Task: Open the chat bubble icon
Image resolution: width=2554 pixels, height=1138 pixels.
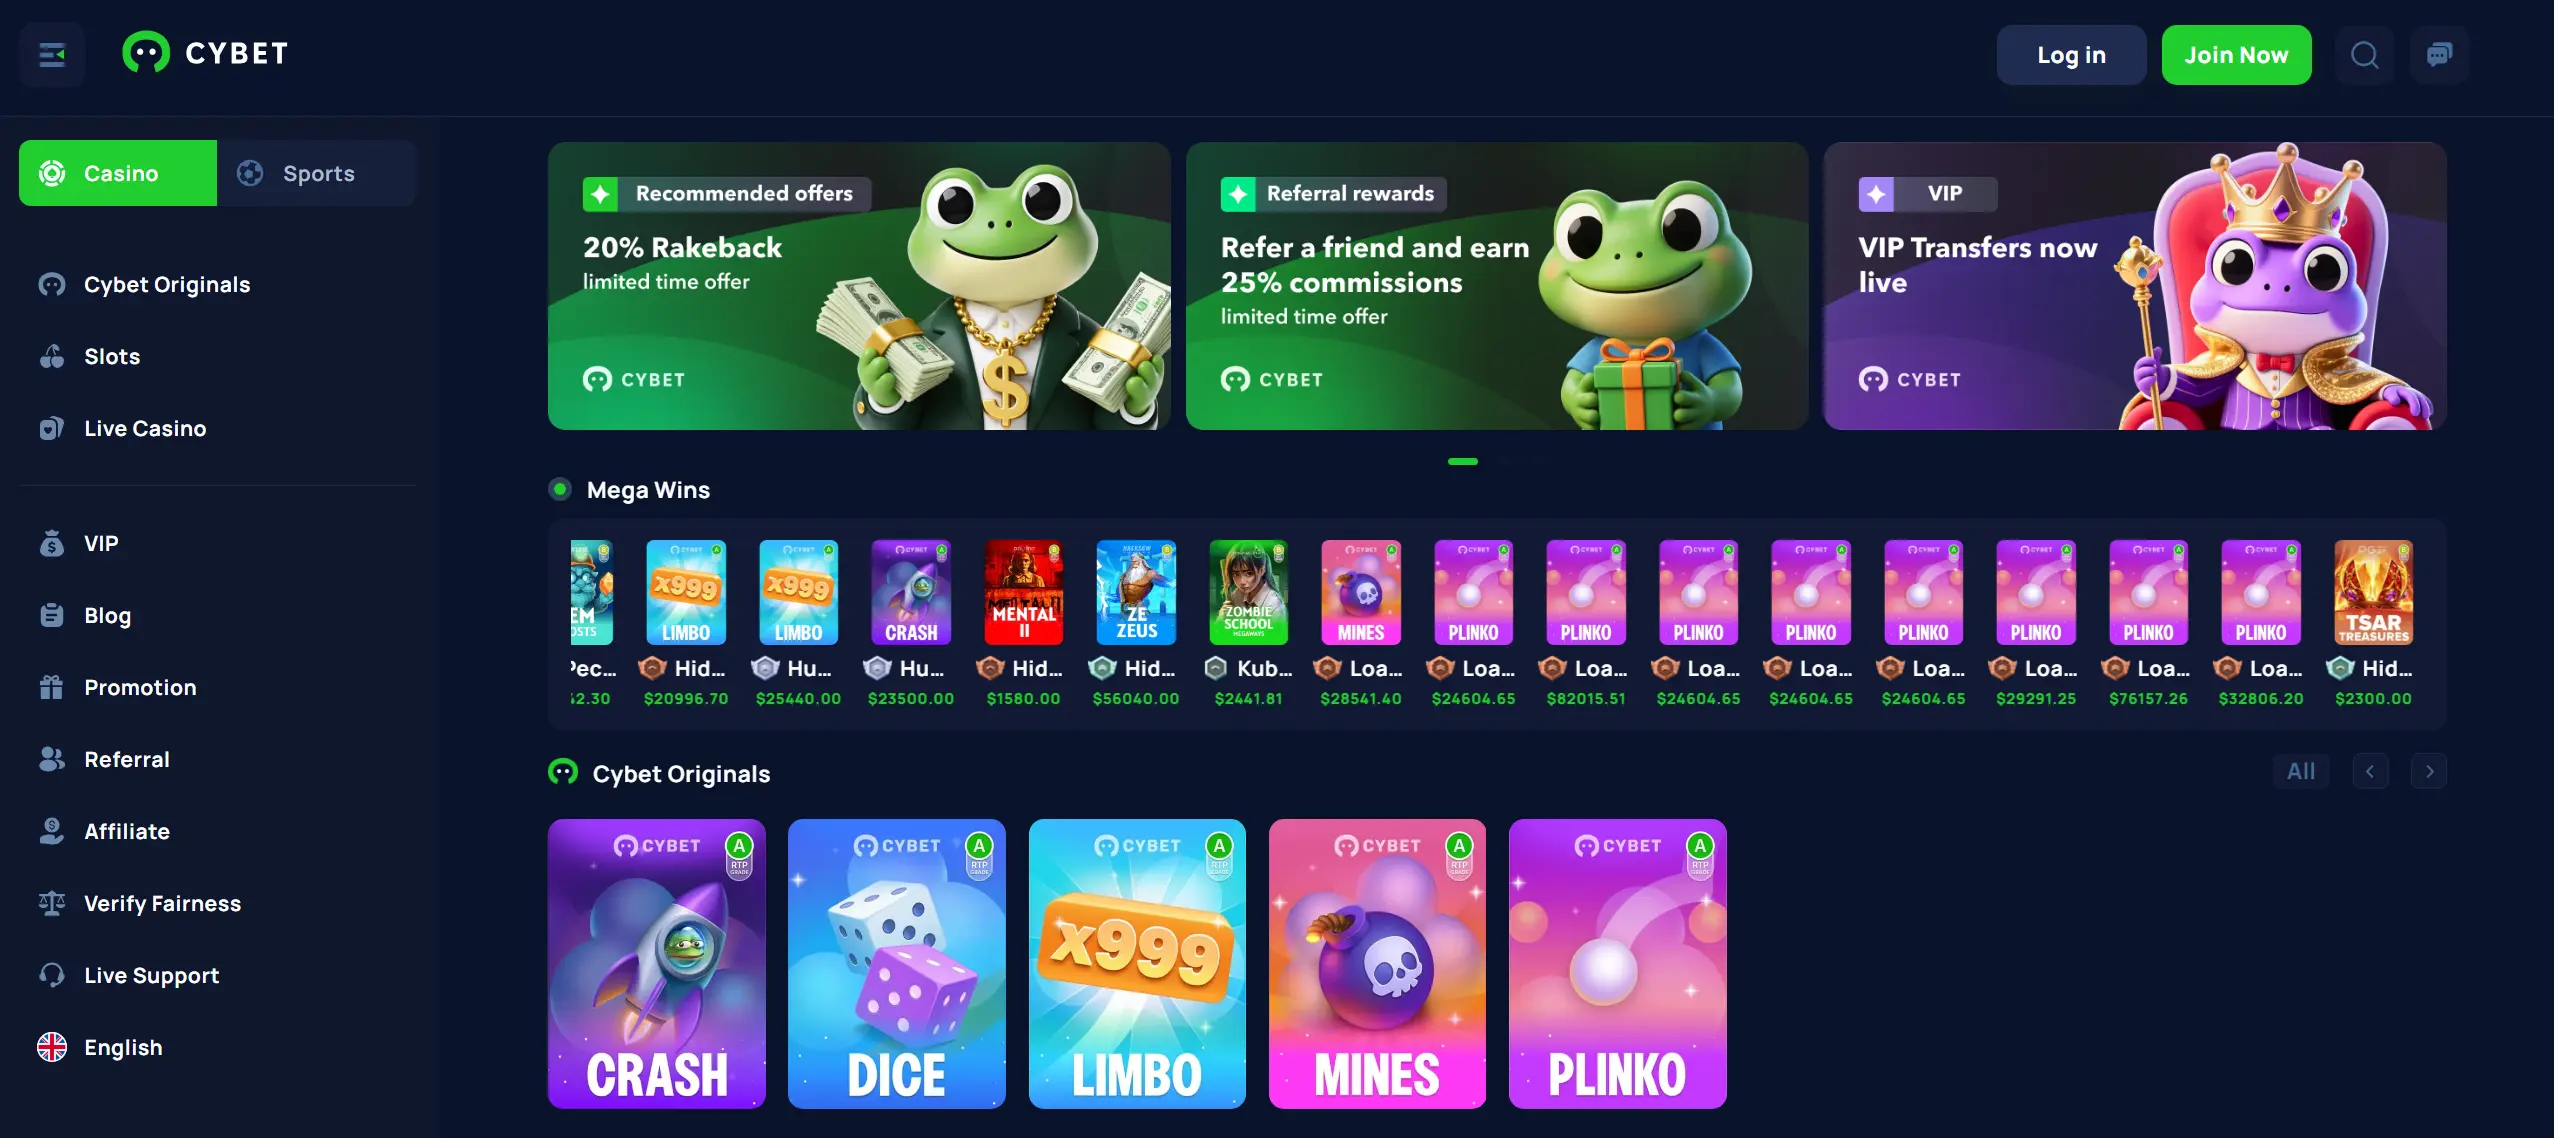Action: [x=2439, y=55]
